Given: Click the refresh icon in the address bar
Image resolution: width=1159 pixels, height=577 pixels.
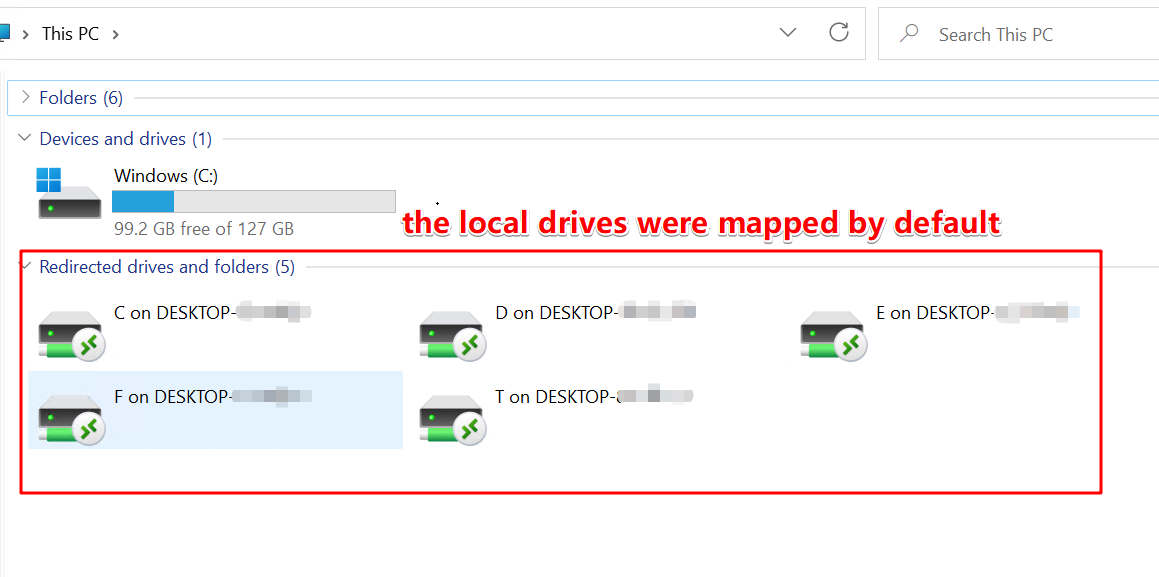Looking at the screenshot, I should click(838, 32).
